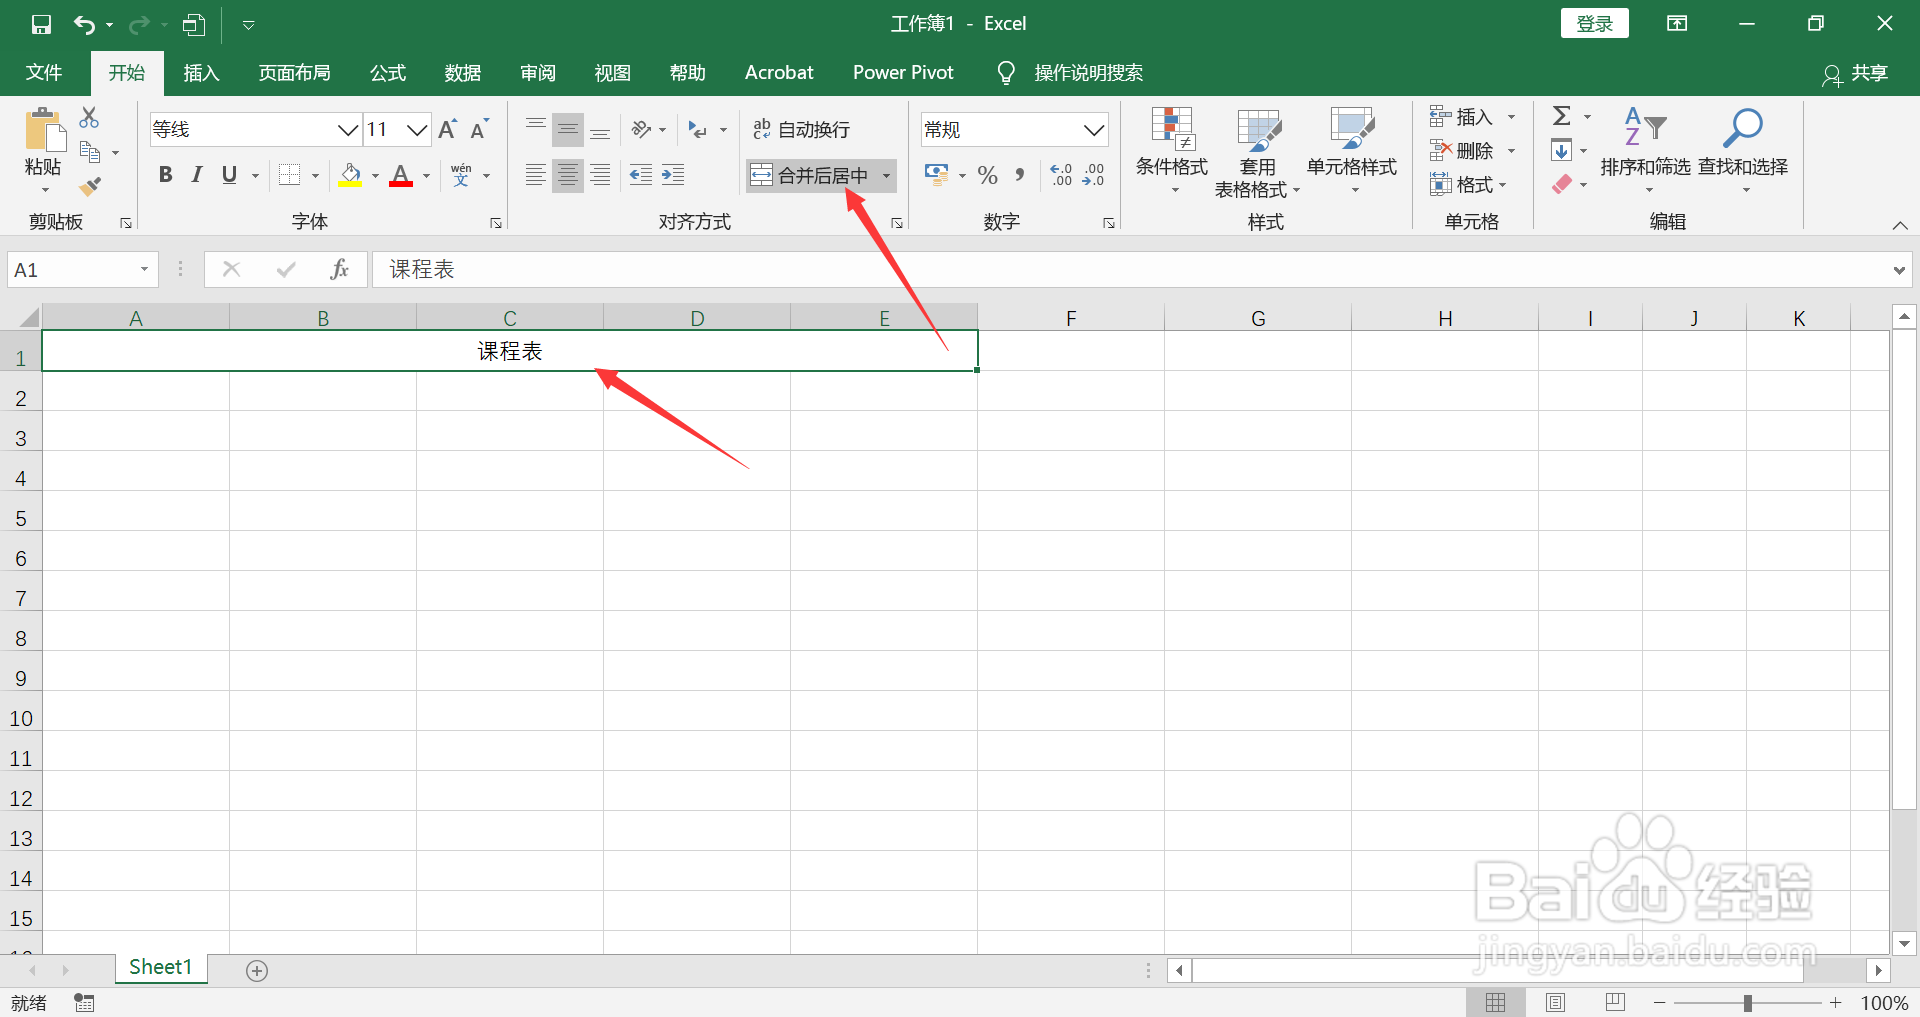Select the Sheet1 tab
Screen dimensions: 1920x1017
coord(160,967)
